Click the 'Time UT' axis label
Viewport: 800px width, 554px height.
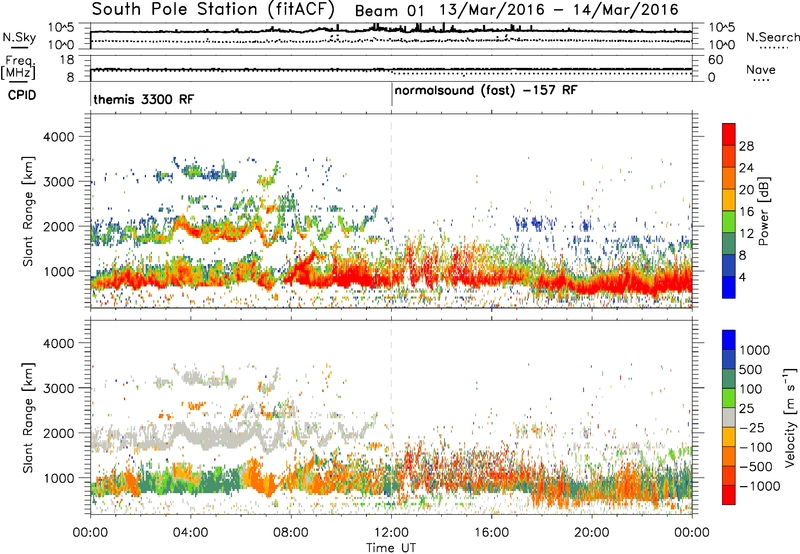[391, 548]
